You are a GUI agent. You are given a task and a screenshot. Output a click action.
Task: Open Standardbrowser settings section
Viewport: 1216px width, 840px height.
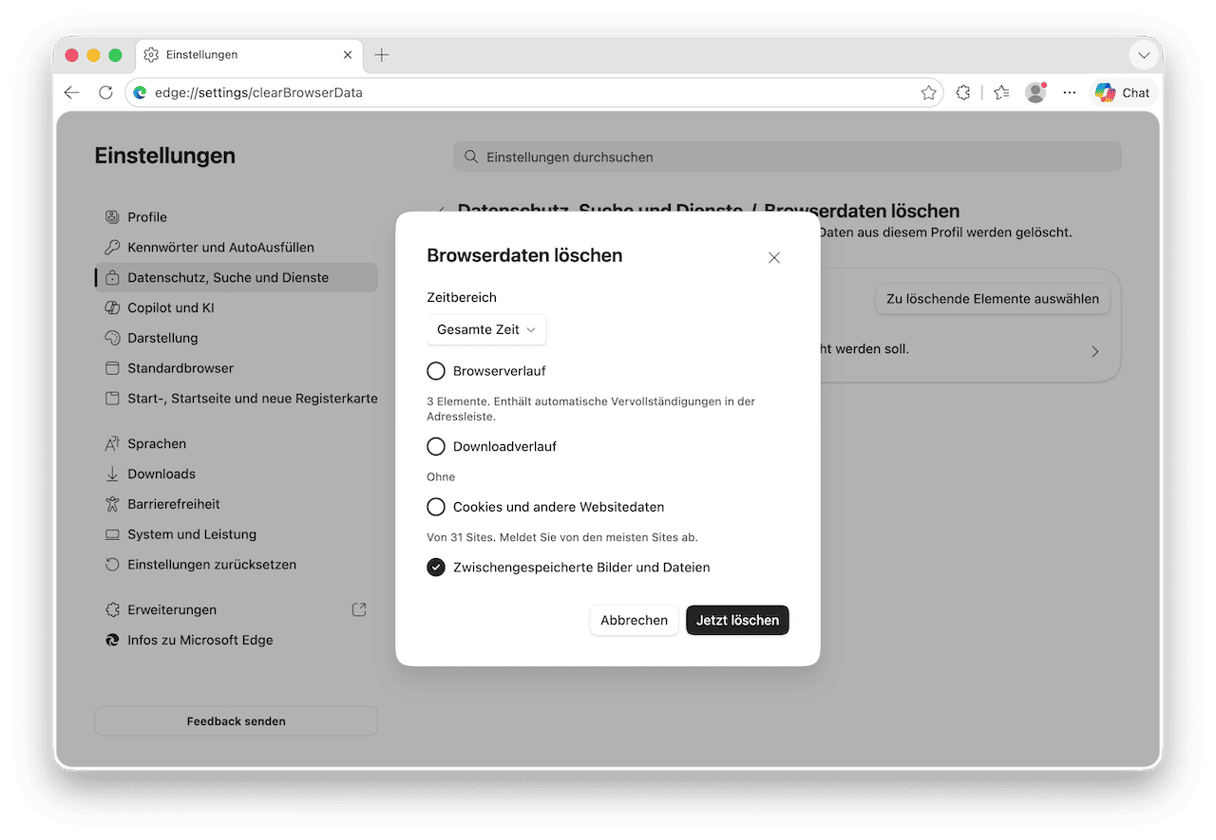tap(236, 368)
